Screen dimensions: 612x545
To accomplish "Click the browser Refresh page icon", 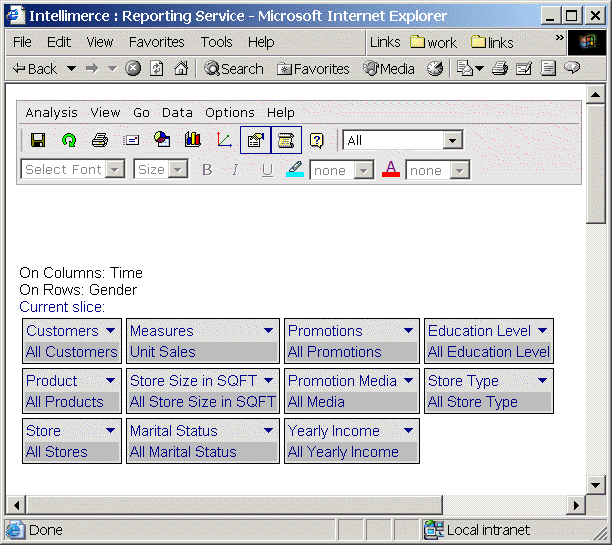I will [157, 69].
